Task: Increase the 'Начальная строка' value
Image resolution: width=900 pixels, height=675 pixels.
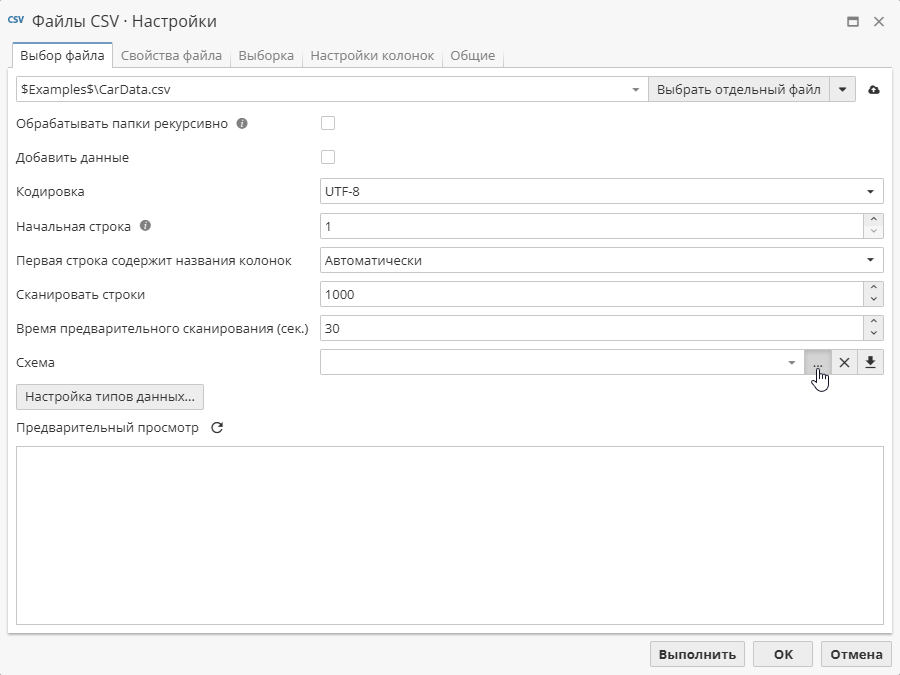Action: coord(874,220)
